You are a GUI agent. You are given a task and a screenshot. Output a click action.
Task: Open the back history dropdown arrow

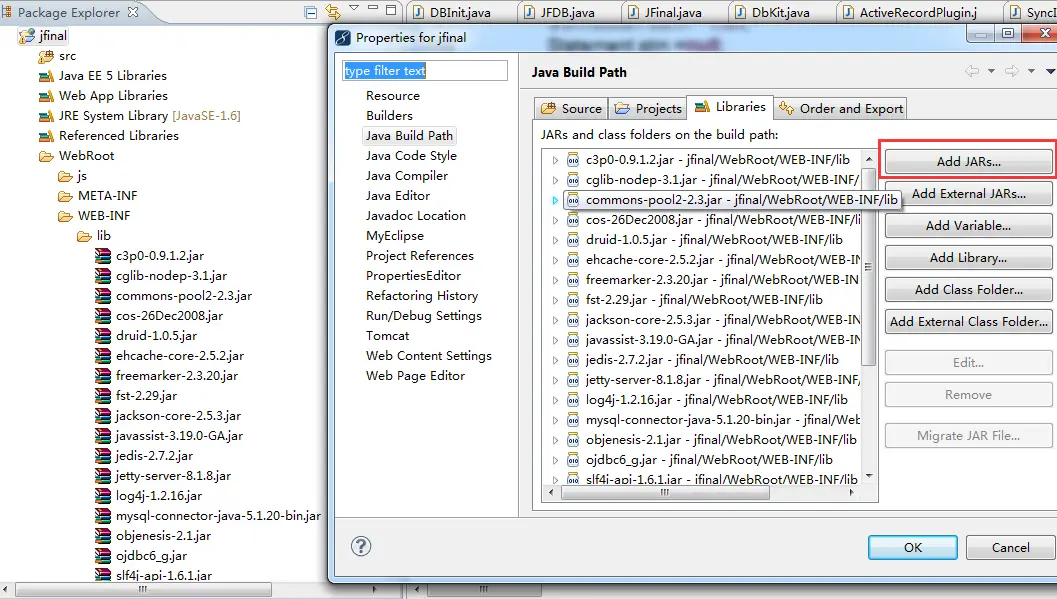[x=991, y=71]
